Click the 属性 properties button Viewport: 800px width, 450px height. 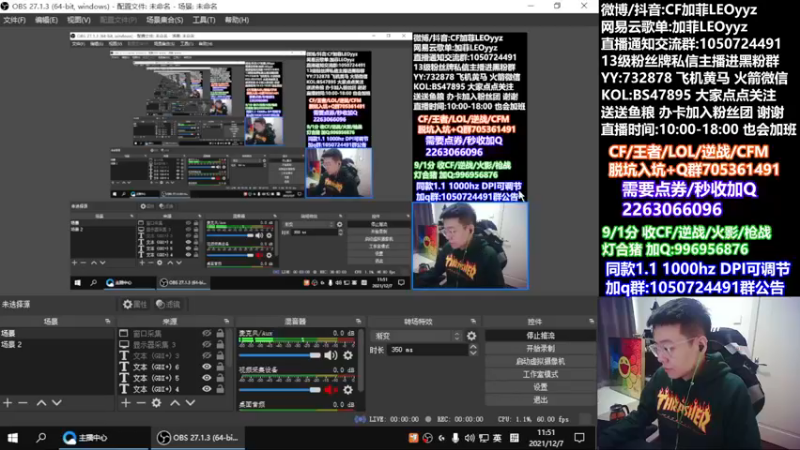point(135,305)
